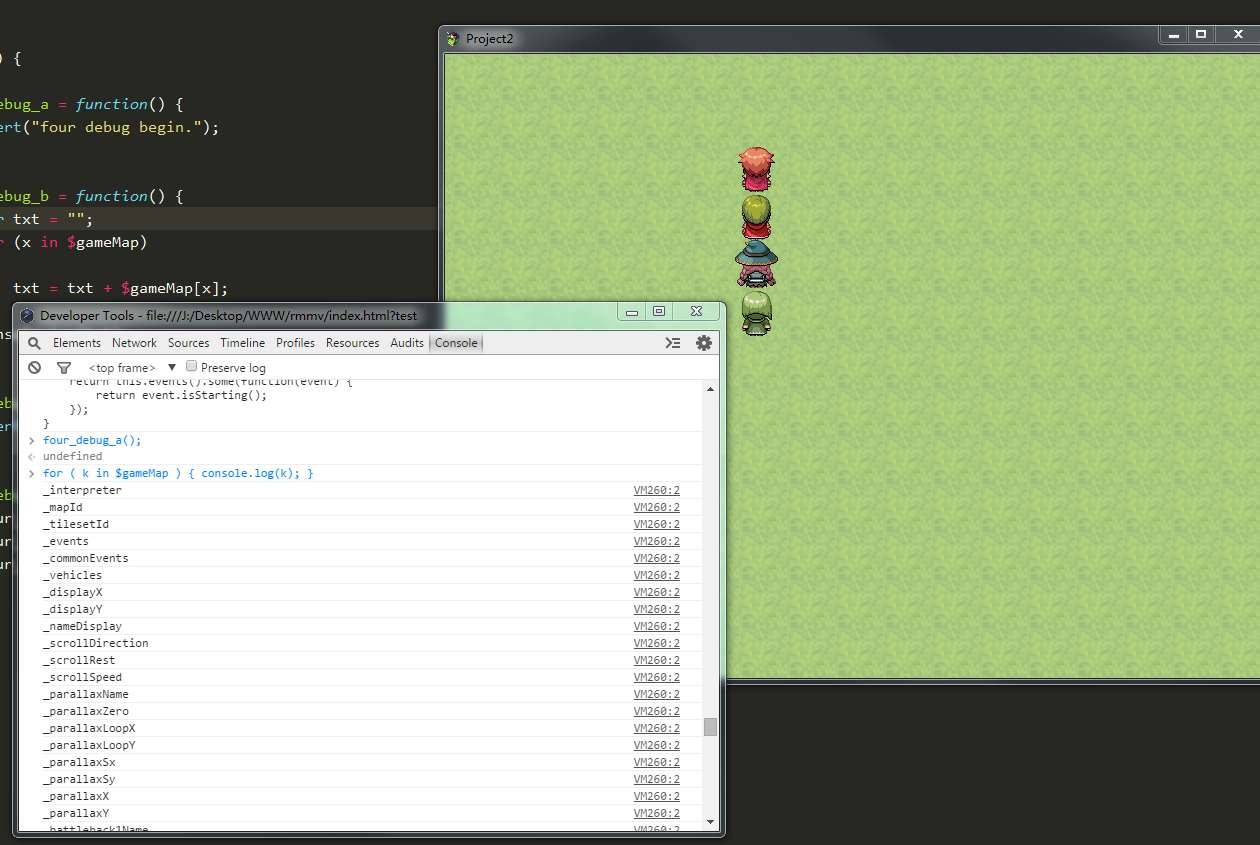Image resolution: width=1260 pixels, height=845 pixels.
Task: Maximize the Developer Tools window
Action: click(x=659, y=312)
